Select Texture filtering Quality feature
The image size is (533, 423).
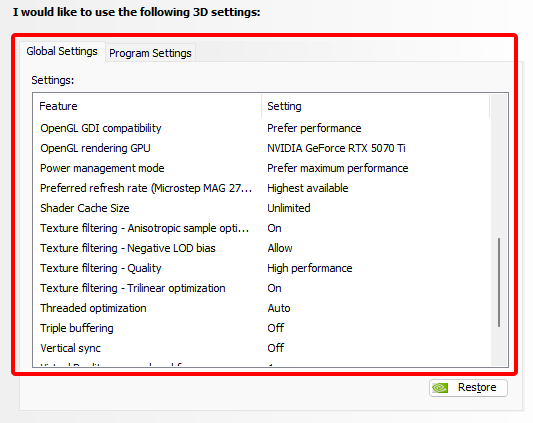(x=101, y=268)
